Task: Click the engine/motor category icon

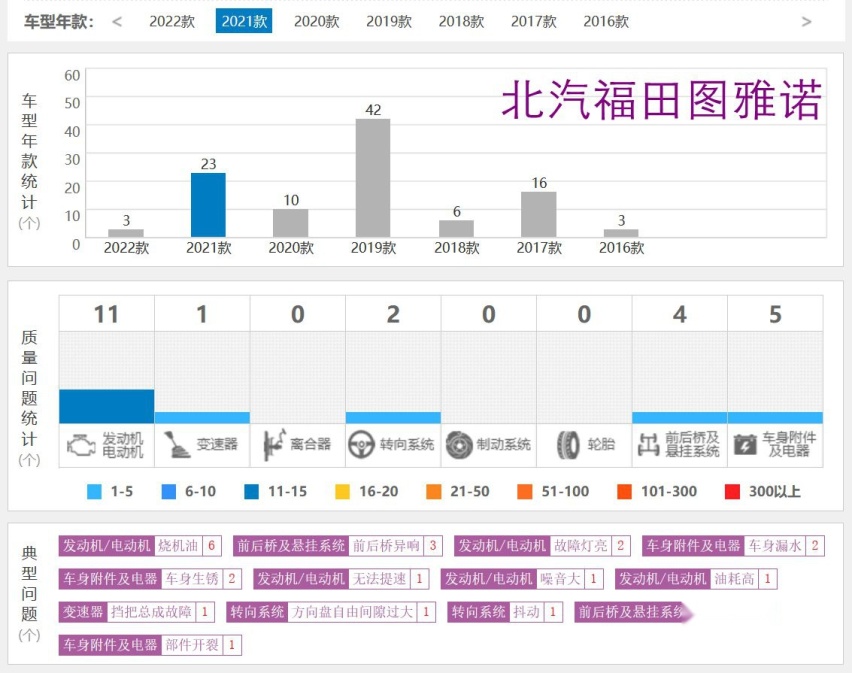Action: [x=82, y=445]
